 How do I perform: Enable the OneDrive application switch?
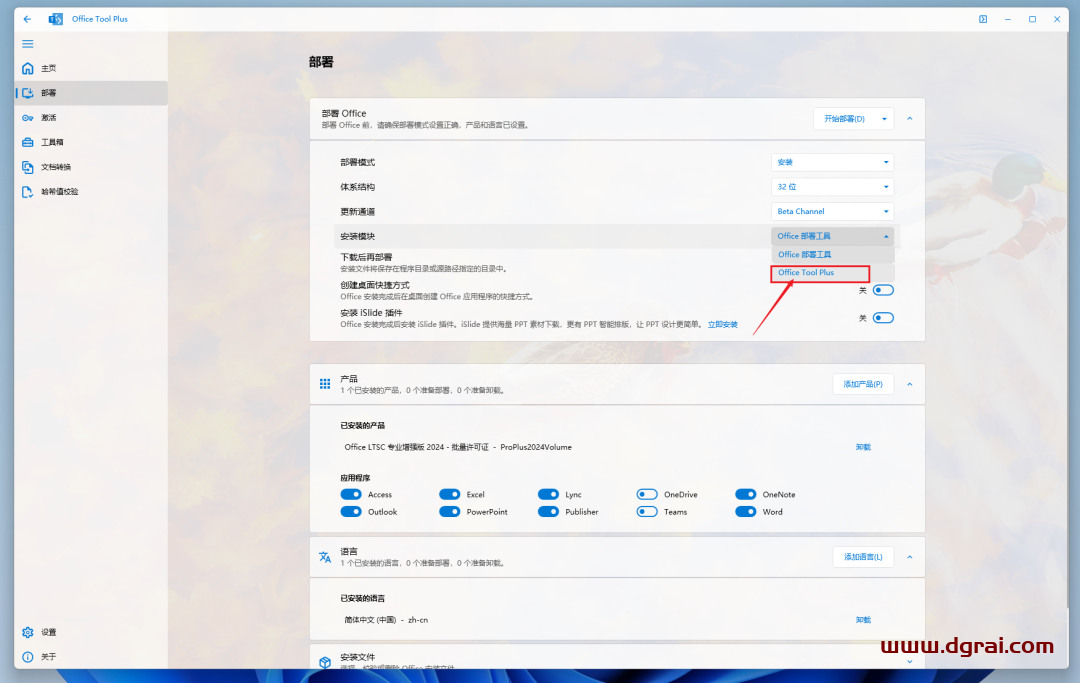pyautogui.click(x=647, y=494)
